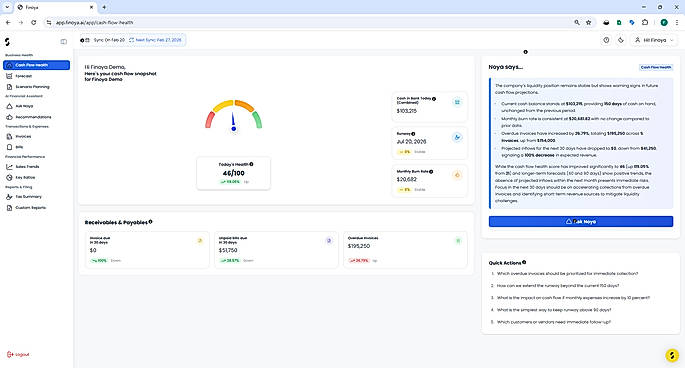This screenshot has height=368, width=685.
Task: Click the Cash in Bank Today icon
Action: 457,102
